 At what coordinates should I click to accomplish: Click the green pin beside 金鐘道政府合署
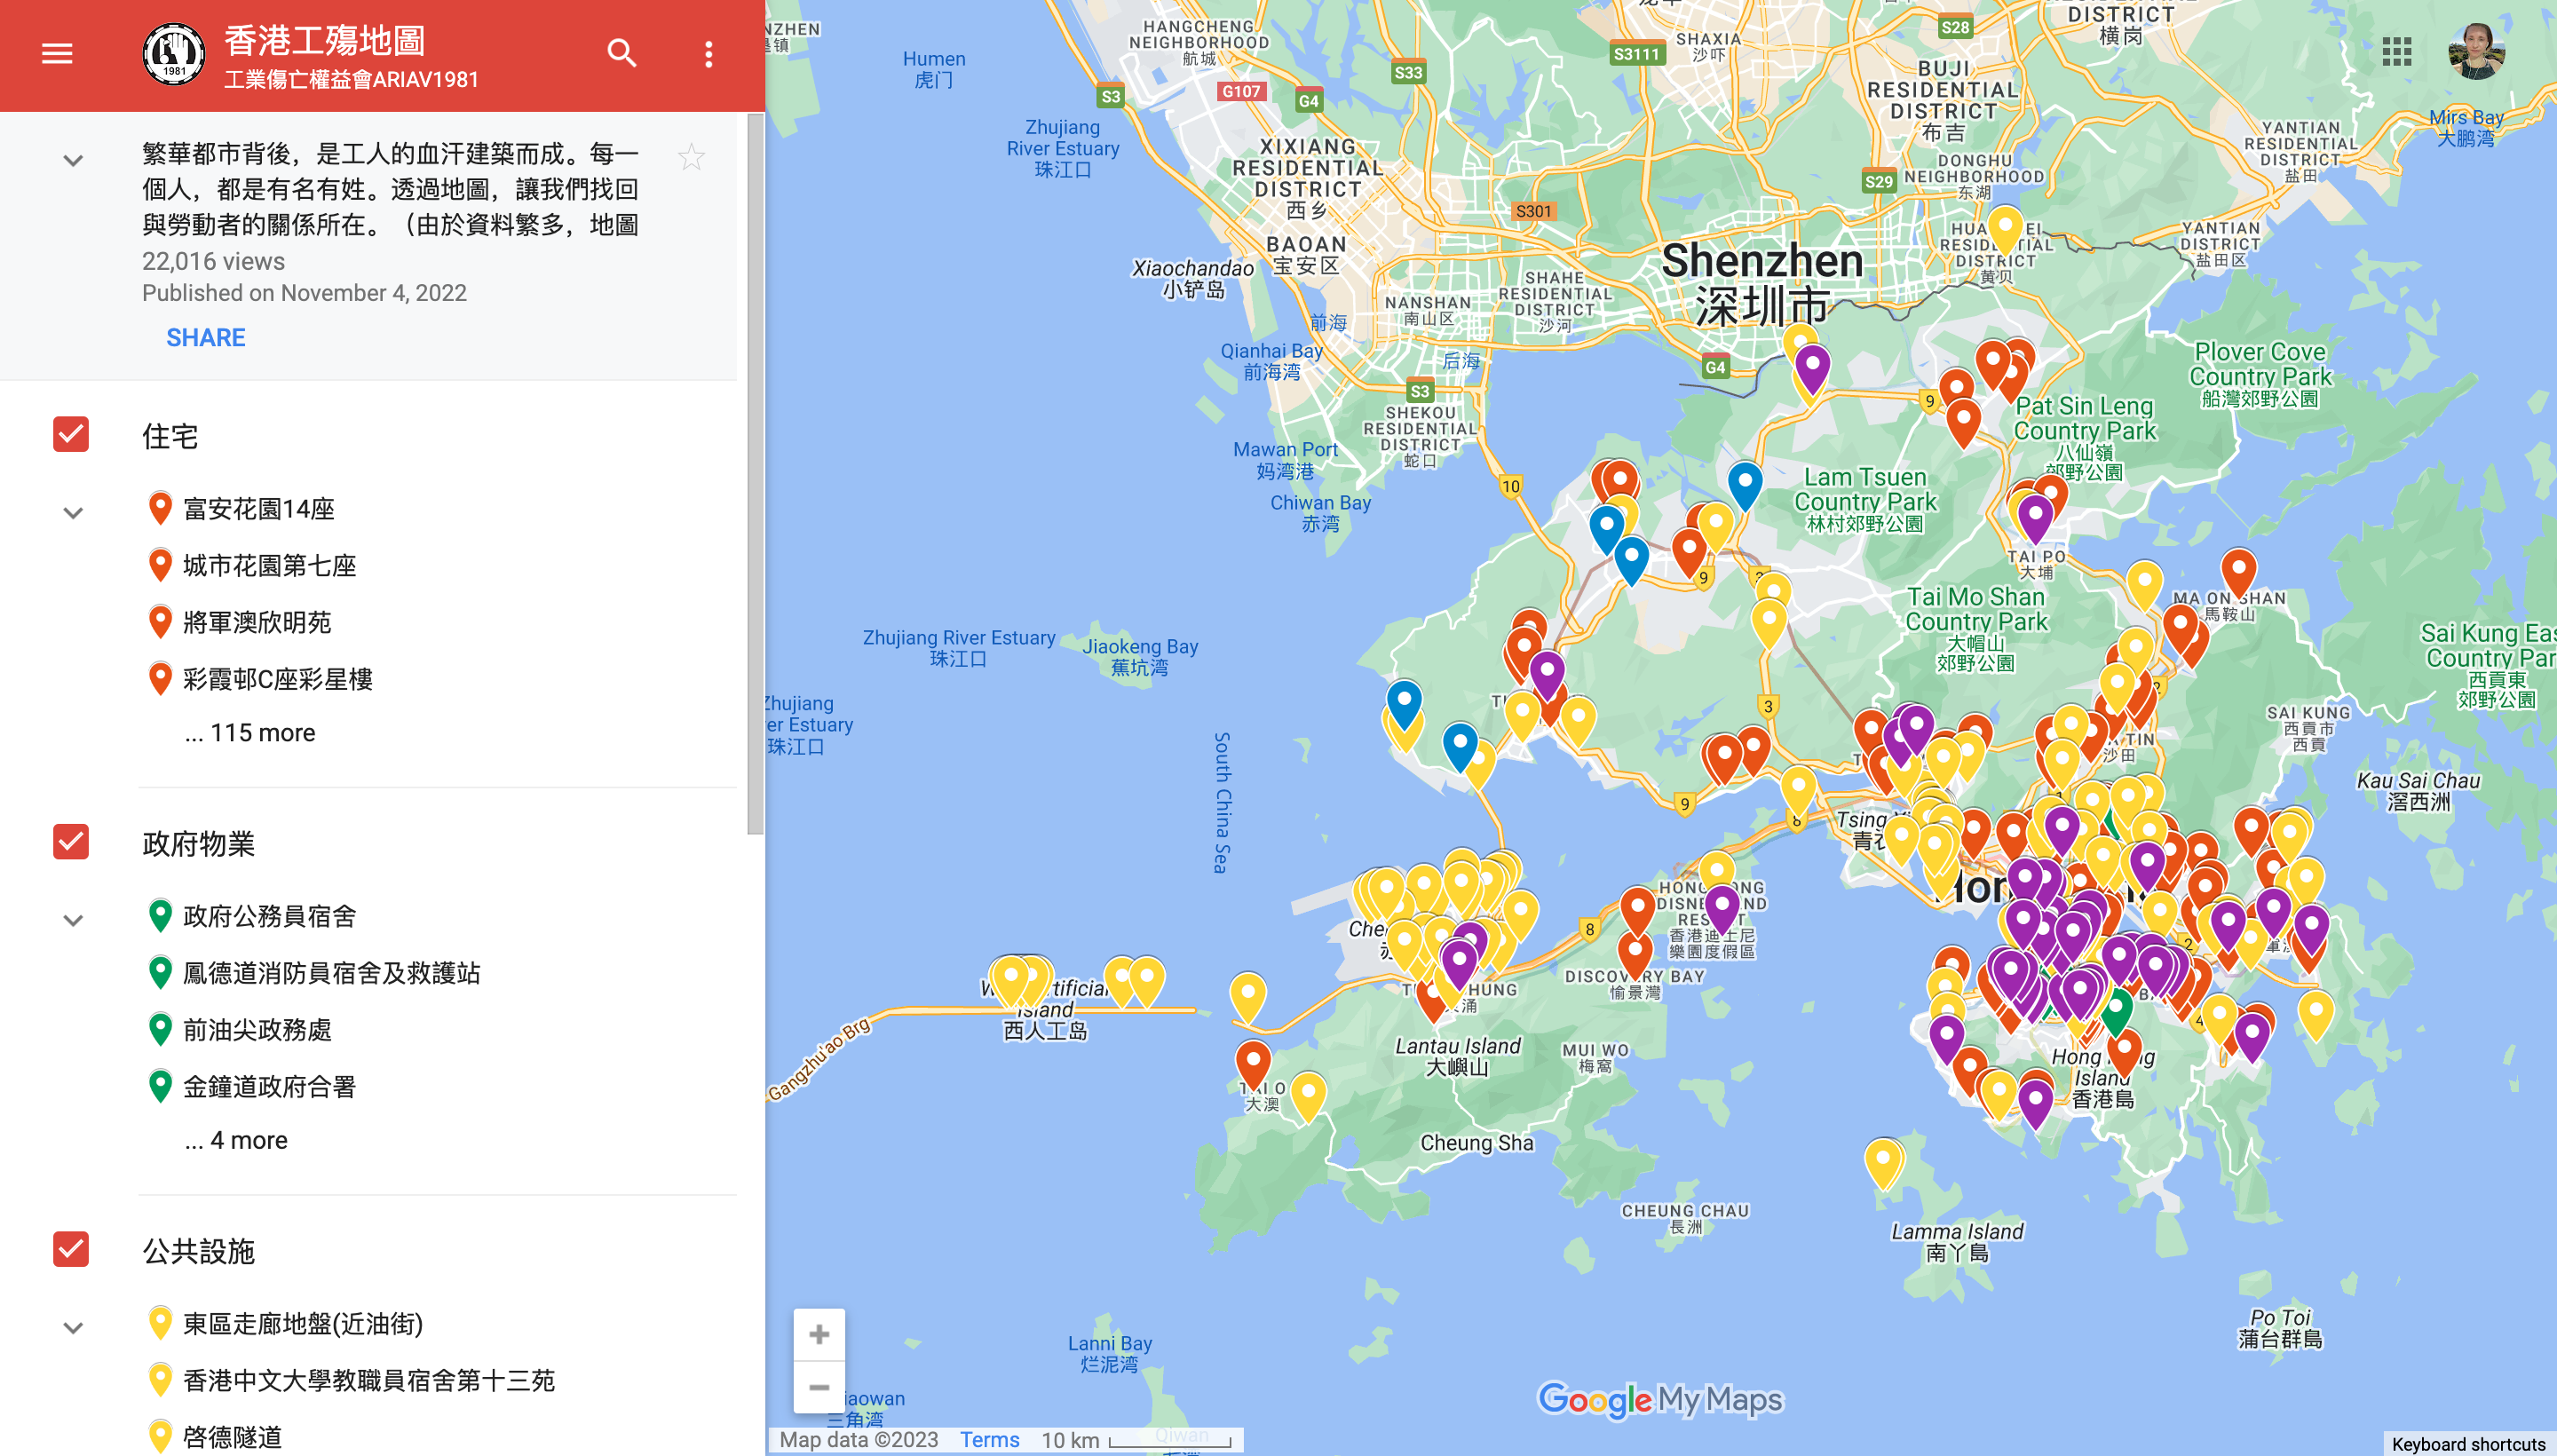(x=159, y=1086)
